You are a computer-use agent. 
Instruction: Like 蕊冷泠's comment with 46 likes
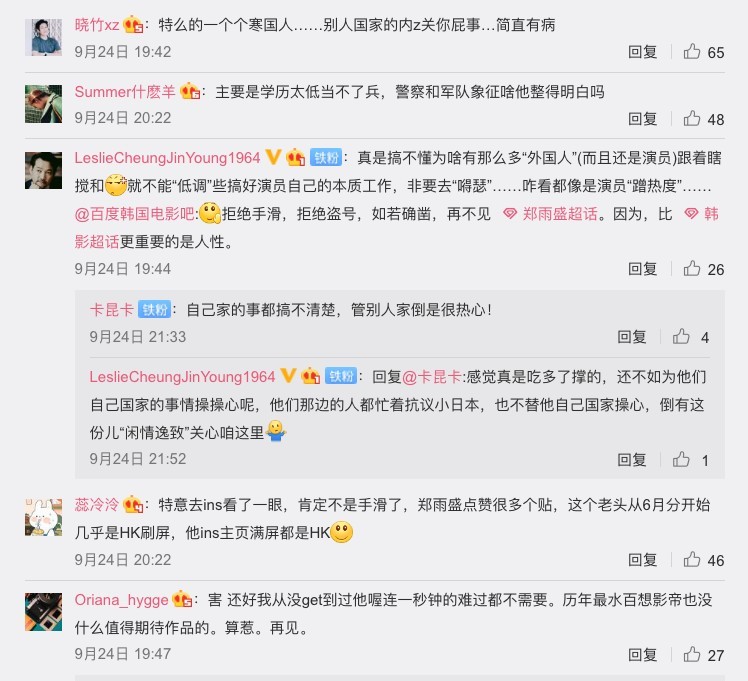692,559
